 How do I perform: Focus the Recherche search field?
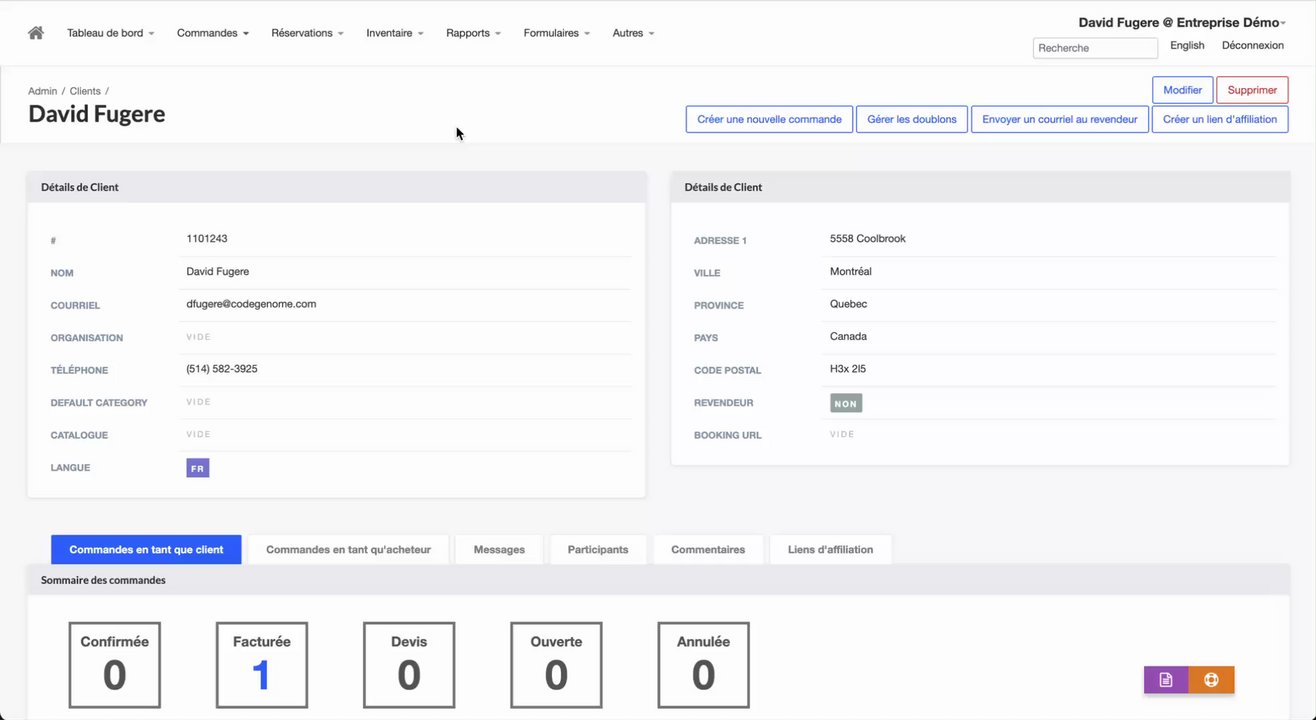[x=1095, y=48]
